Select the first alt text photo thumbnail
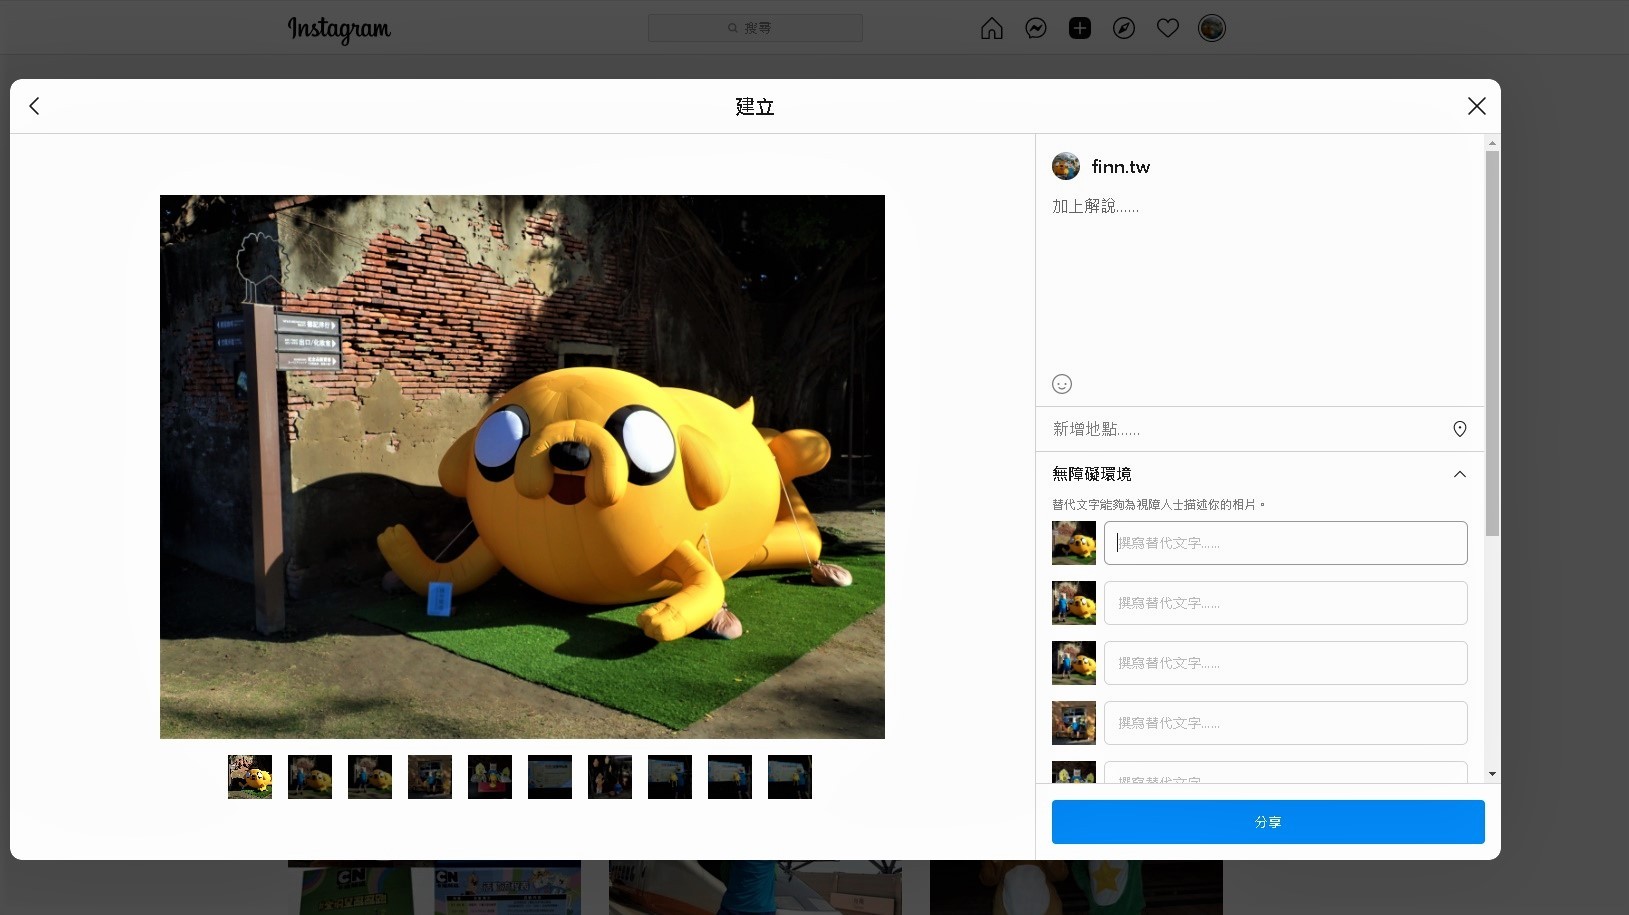Screen dimensions: 1629x915 1074,543
